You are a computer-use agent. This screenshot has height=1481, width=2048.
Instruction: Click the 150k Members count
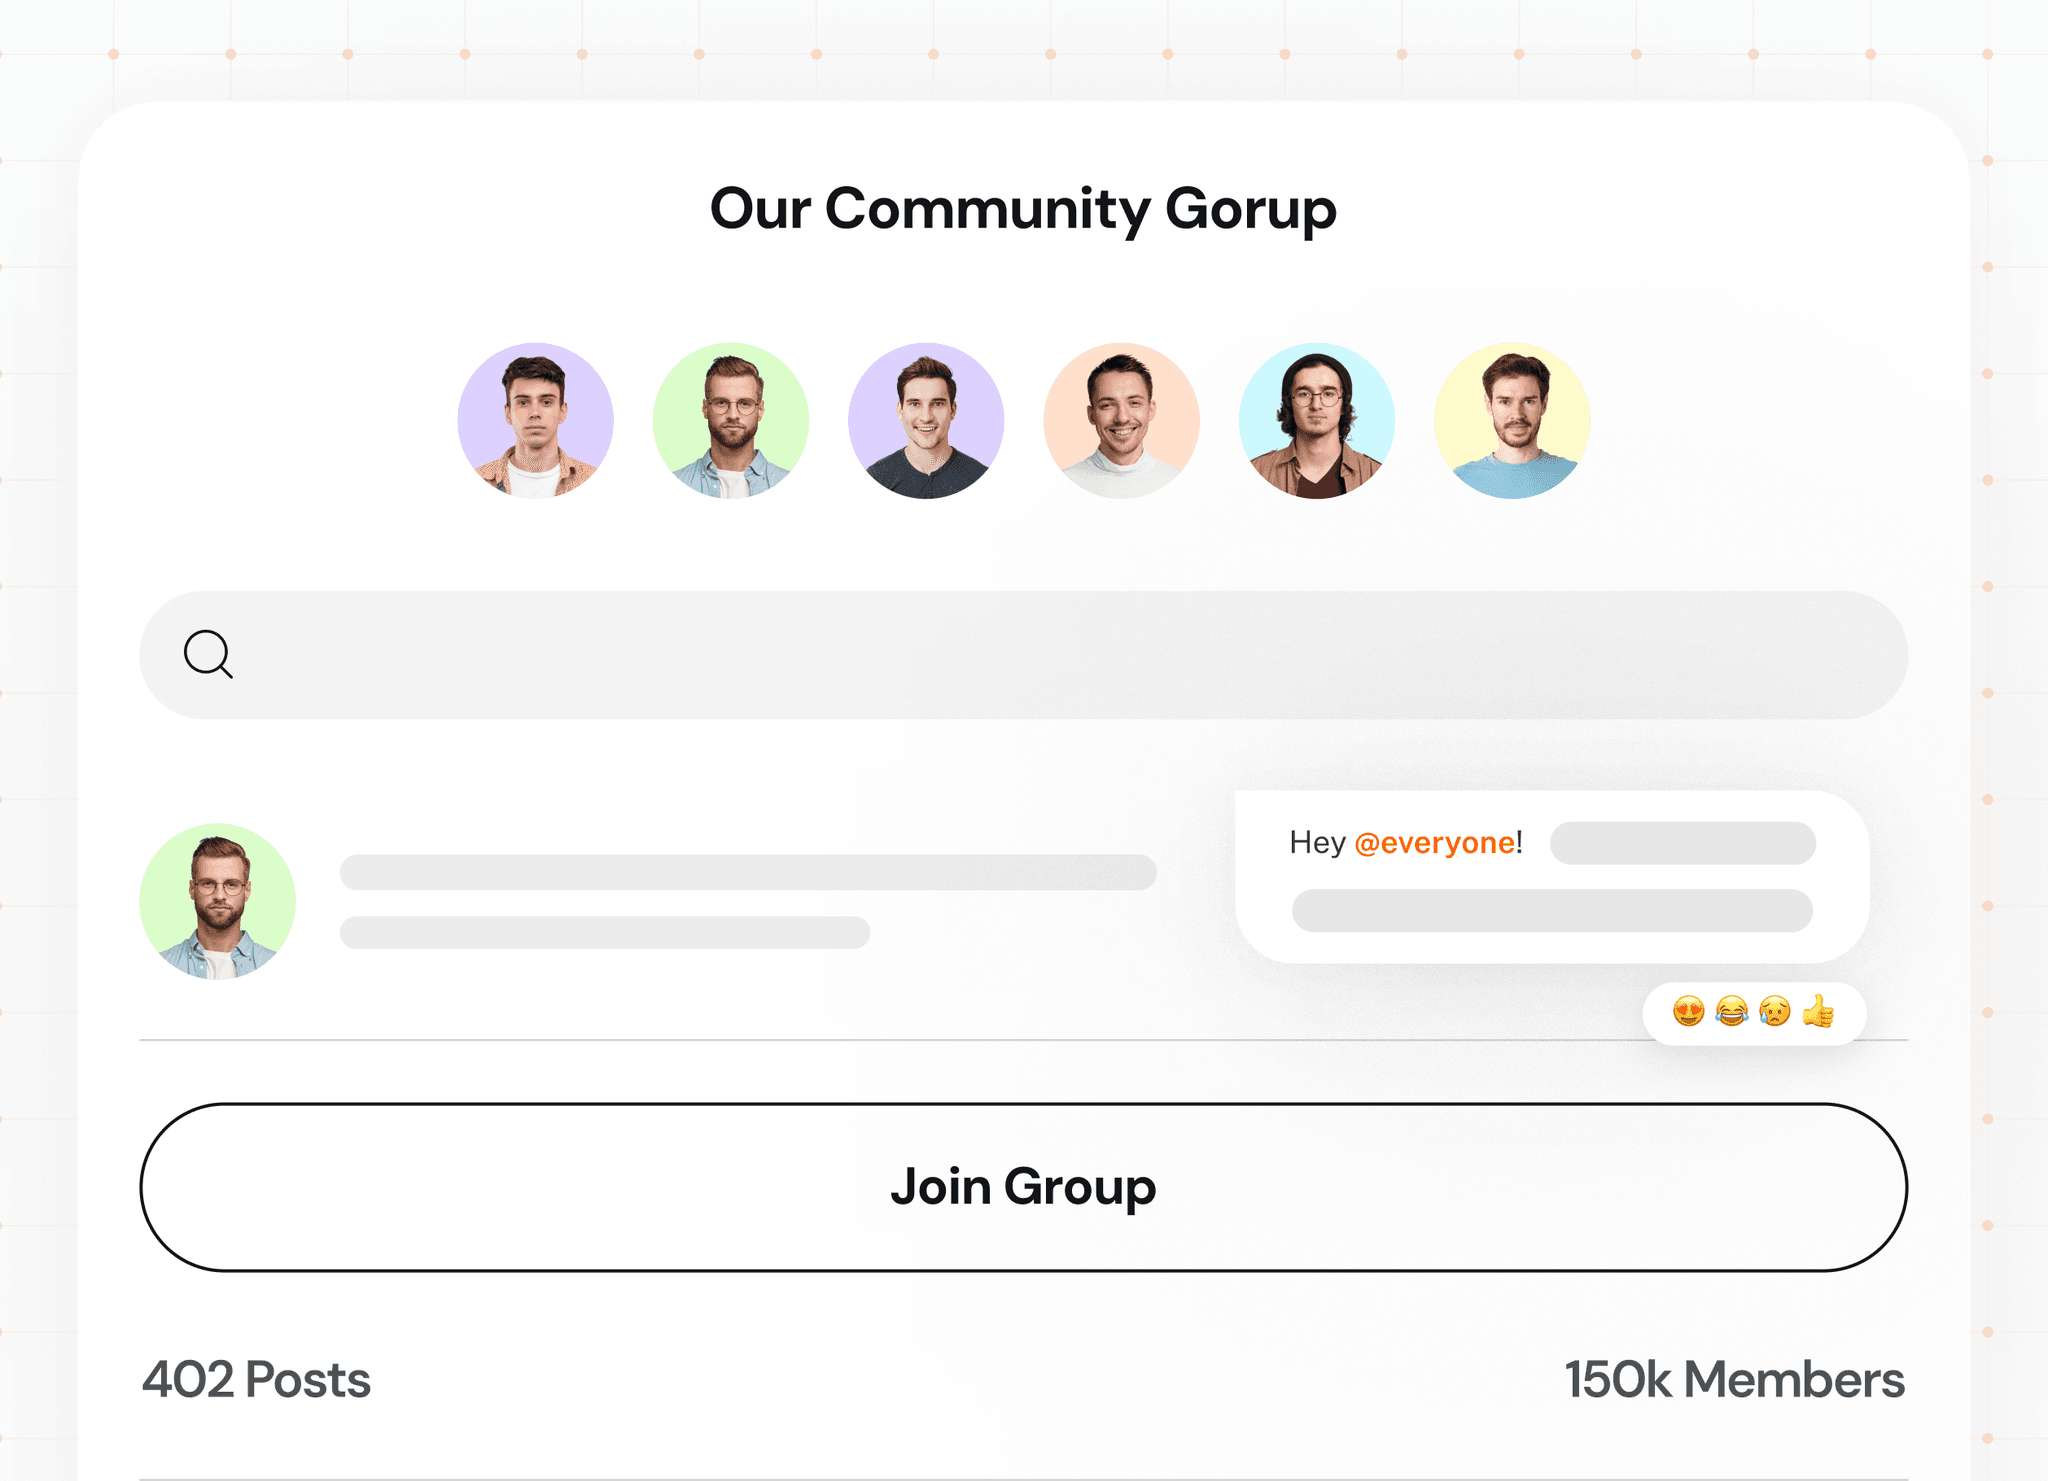pos(1735,1380)
